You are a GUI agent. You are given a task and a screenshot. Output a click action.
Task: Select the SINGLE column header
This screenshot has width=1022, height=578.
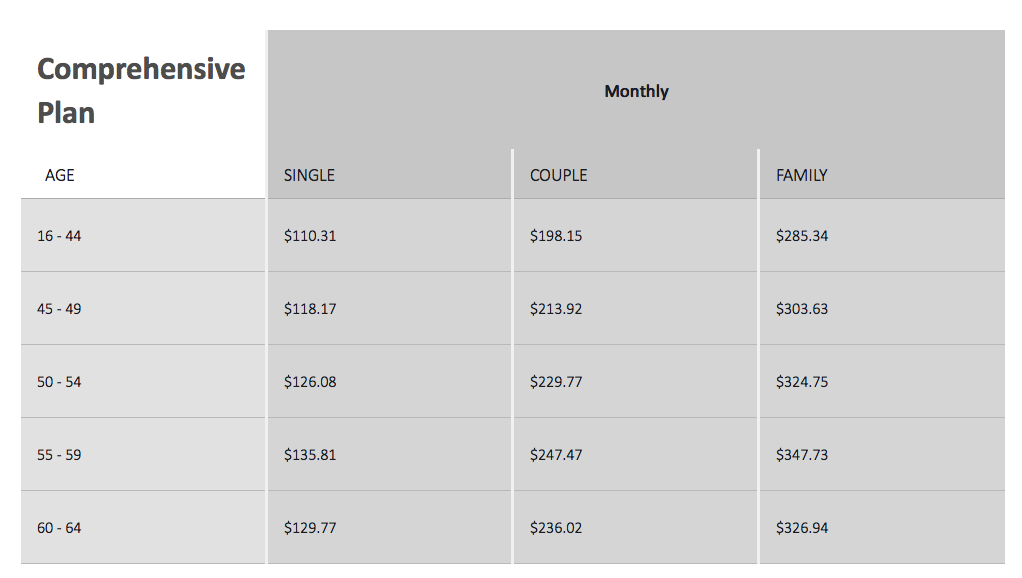pos(309,175)
